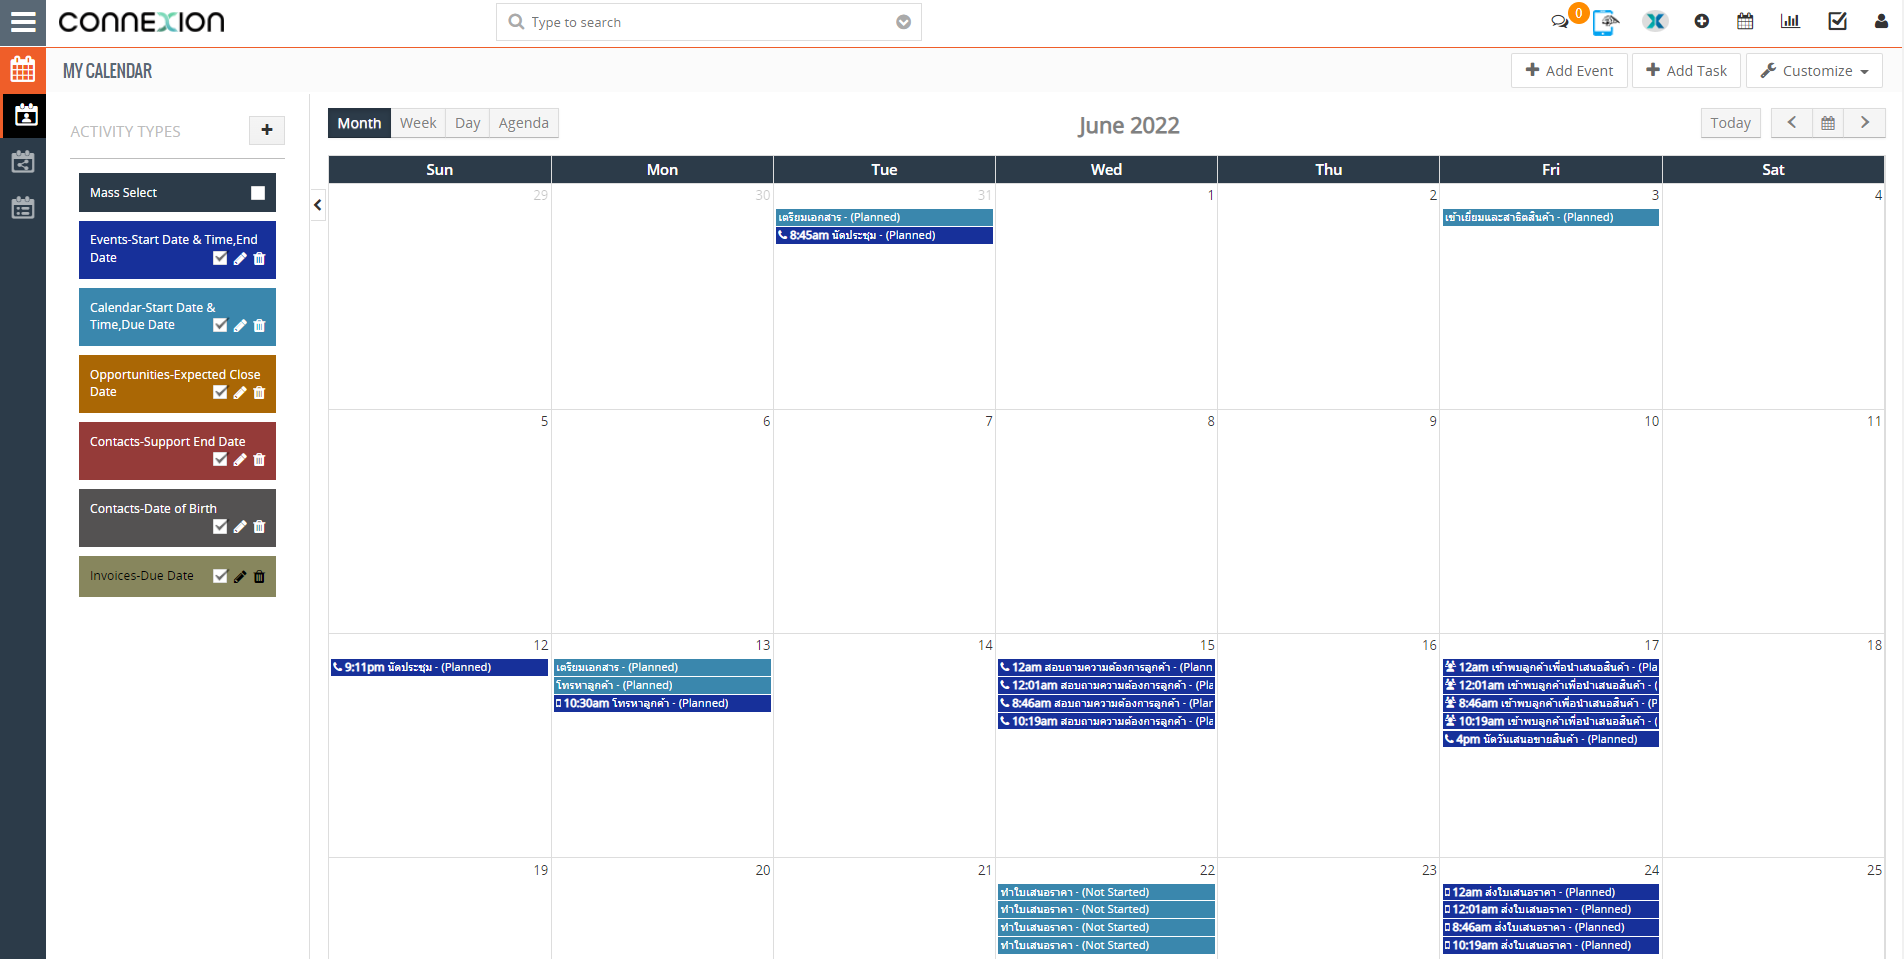Open the hamburger main menu
The height and width of the screenshot is (959, 1904).
22,22
